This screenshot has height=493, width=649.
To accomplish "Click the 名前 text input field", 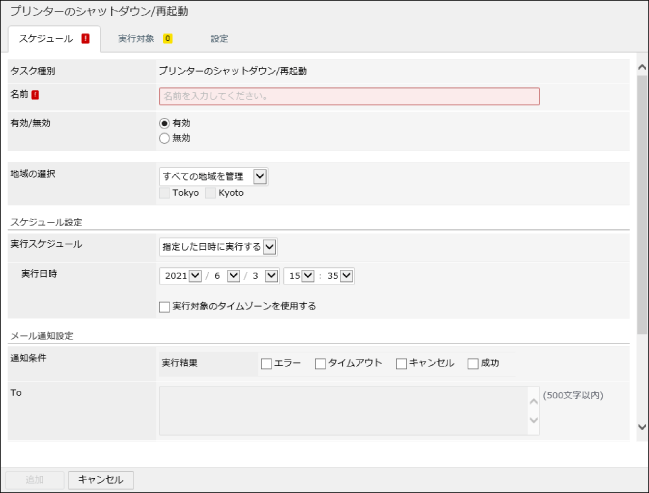I will (x=349, y=96).
